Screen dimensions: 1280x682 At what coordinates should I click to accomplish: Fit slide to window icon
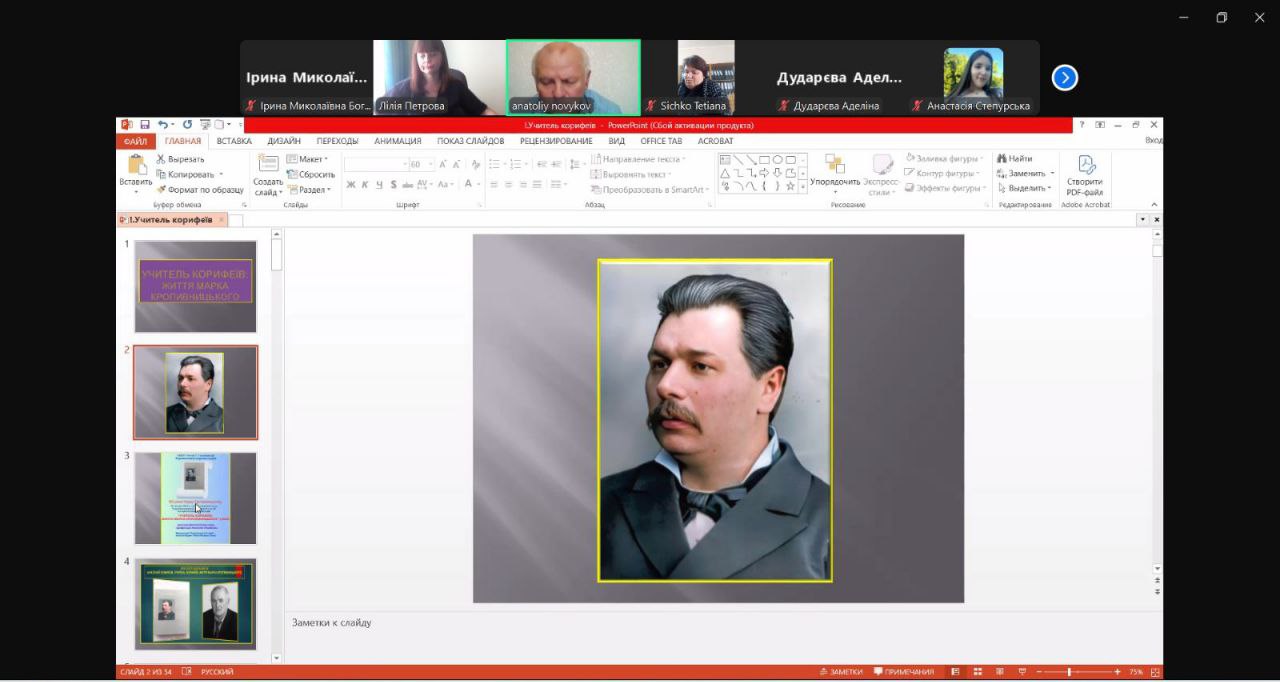tap(1156, 672)
